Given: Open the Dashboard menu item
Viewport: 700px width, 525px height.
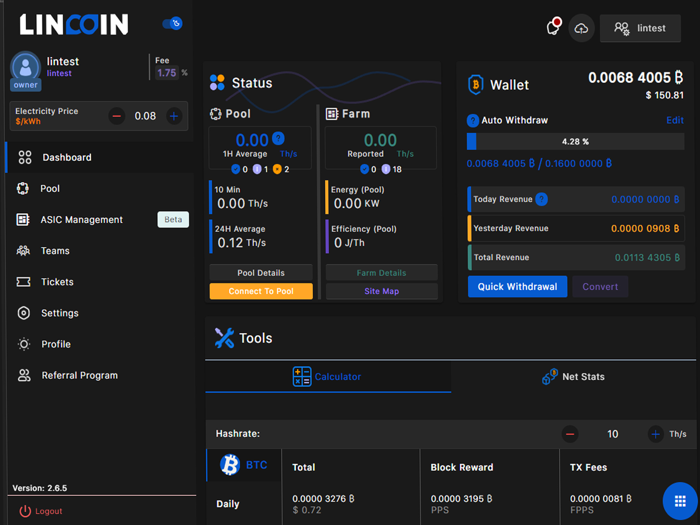Looking at the screenshot, I should click(100, 157).
